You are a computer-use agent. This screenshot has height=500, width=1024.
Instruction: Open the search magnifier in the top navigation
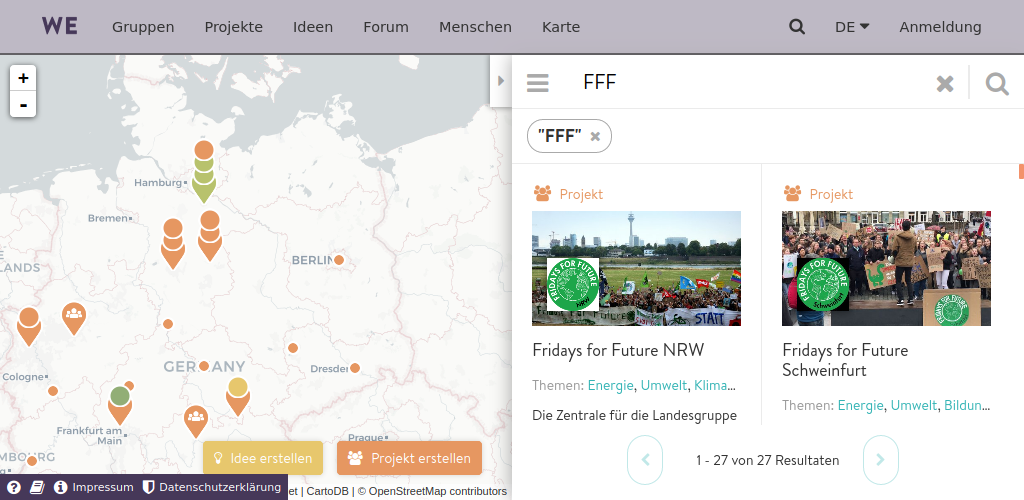point(797,27)
